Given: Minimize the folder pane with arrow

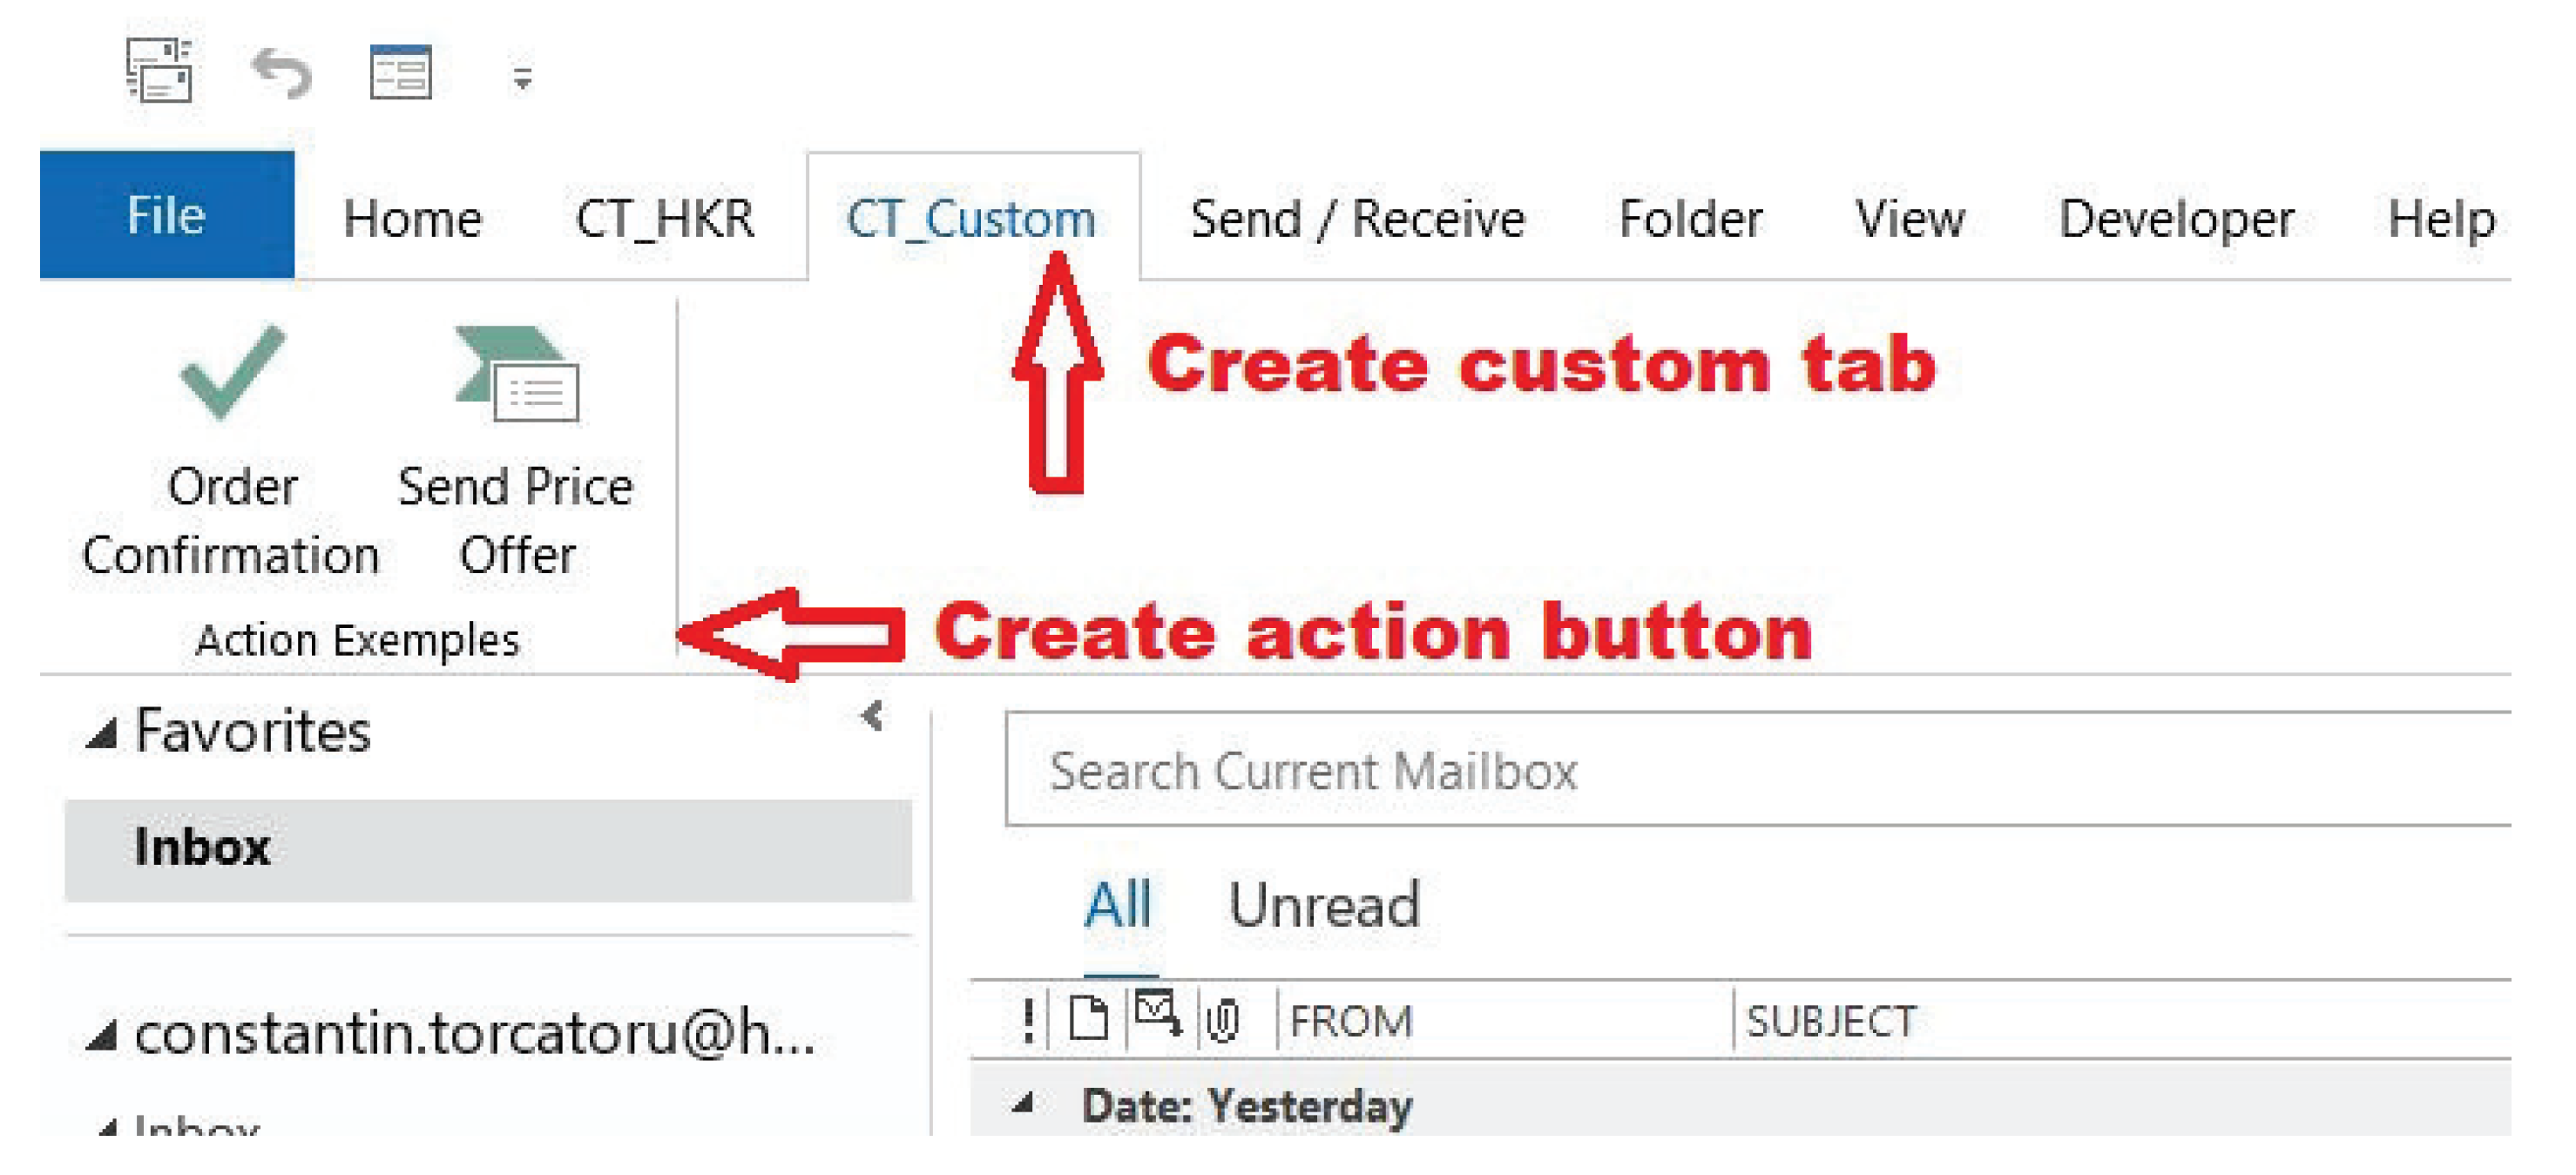Looking at the screenshot, I should [872, 716].
